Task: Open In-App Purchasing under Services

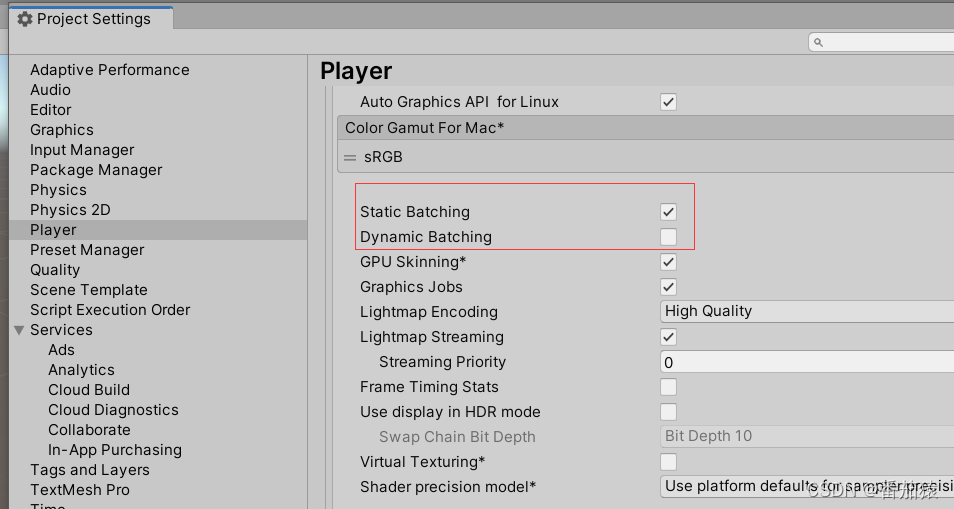Action: [x=115, y=450]
